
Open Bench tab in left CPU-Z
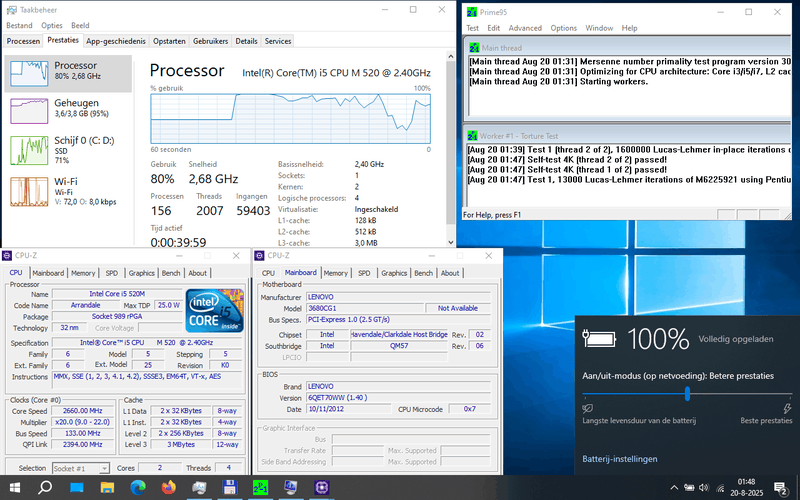(x=171, y=273)
